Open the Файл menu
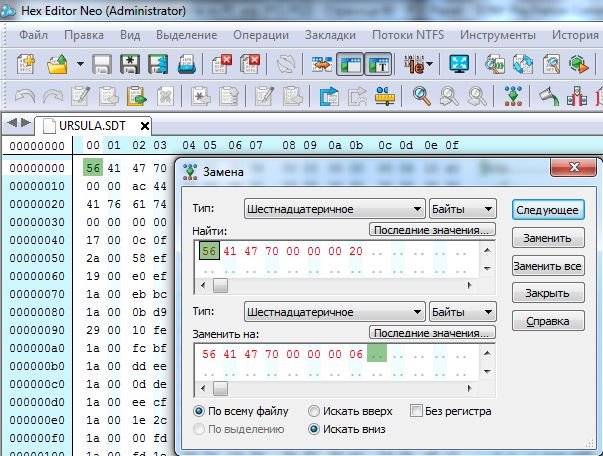603x456 pixels. click(33, 35)
